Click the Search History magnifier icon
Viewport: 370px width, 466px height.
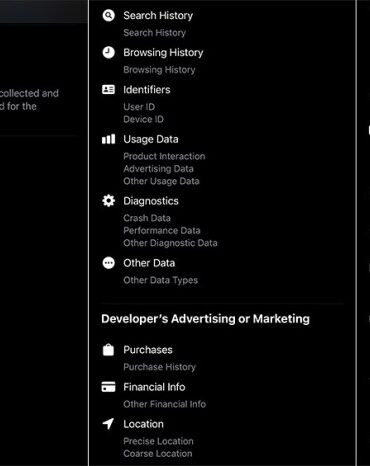coord(108,15)
